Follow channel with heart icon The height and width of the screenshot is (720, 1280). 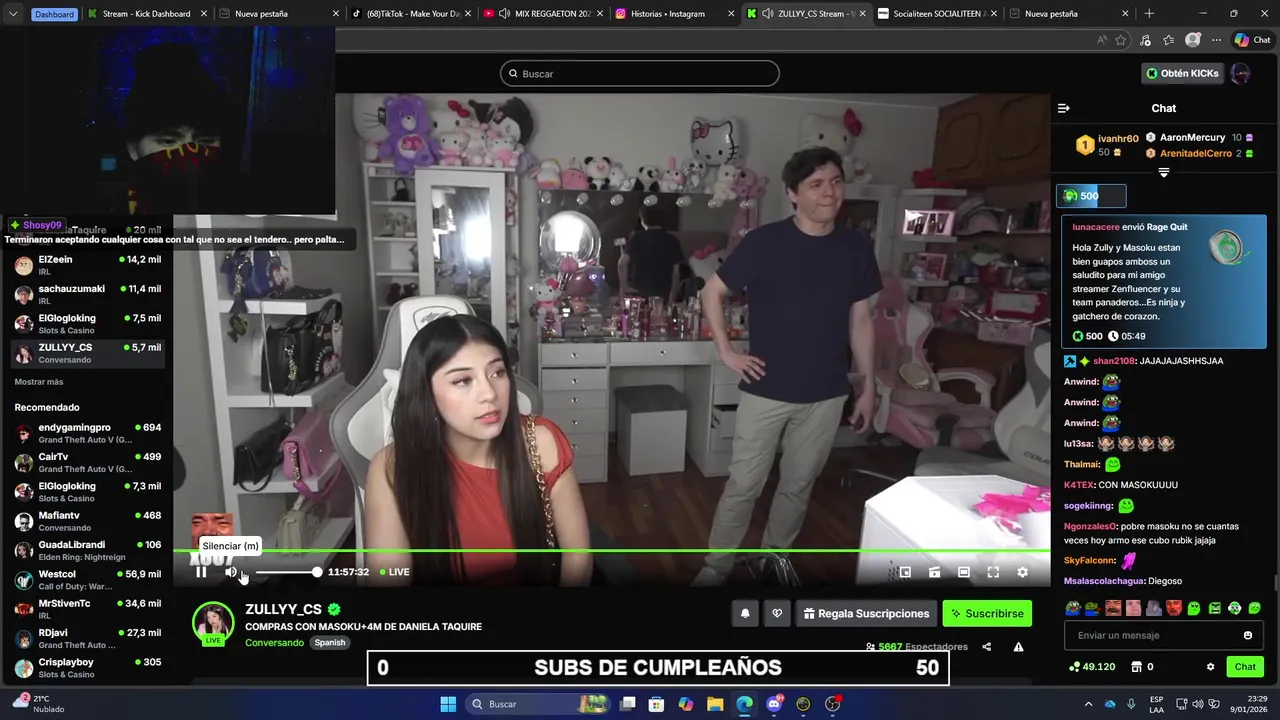(777, 614)
